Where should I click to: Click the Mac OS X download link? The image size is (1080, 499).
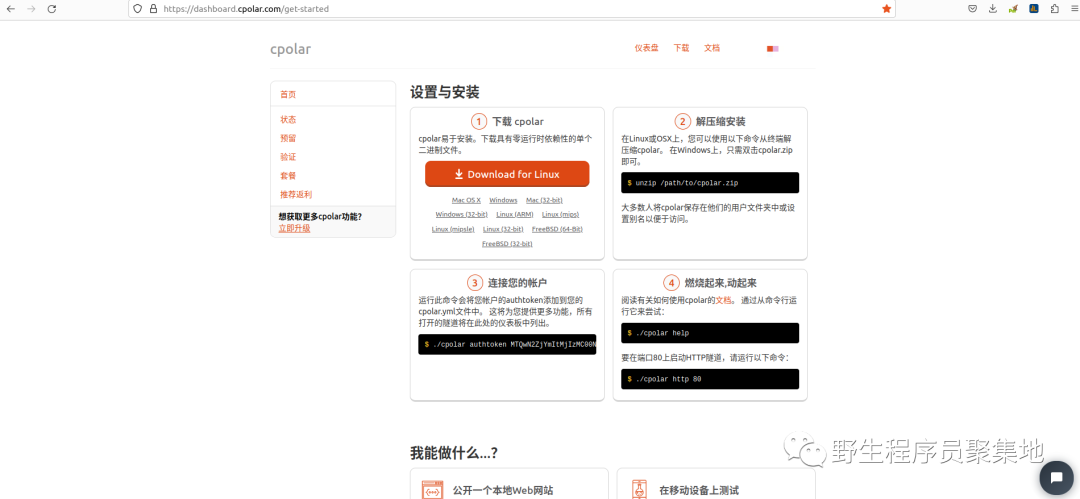466,200
